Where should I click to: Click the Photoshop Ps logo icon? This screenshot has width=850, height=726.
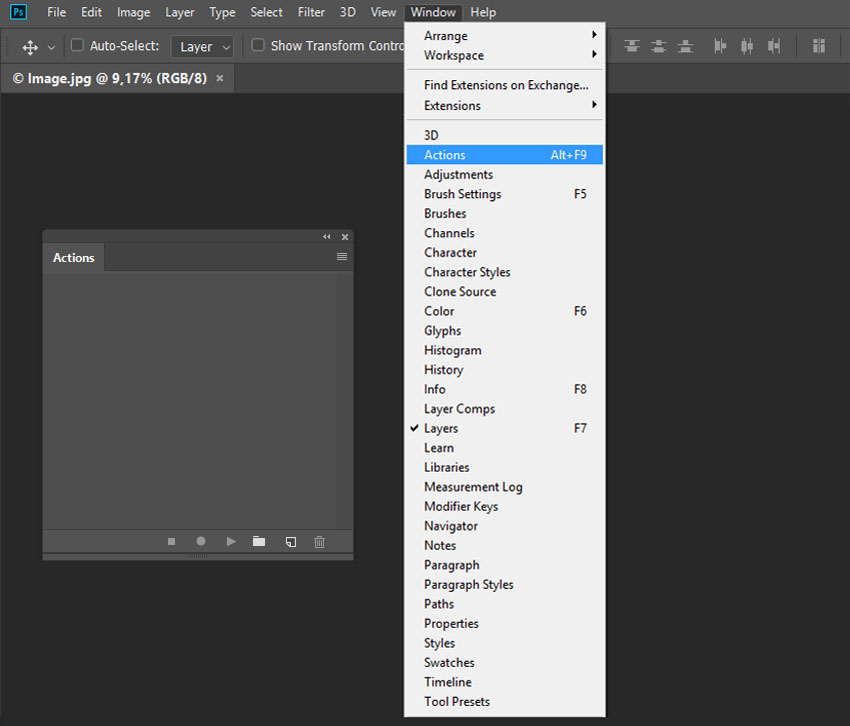click(18, 12)
